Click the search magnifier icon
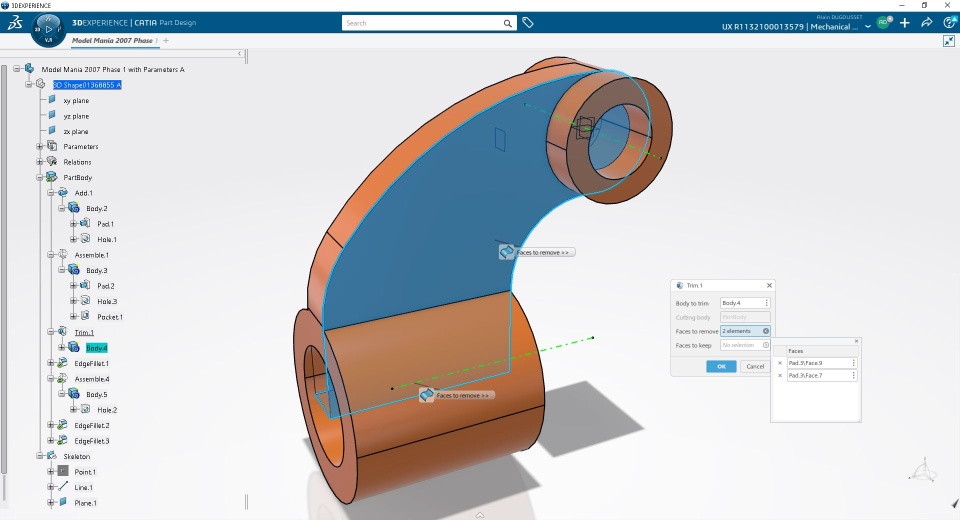The width and height of the screenshot is (960, 520). tap(508, 23)
